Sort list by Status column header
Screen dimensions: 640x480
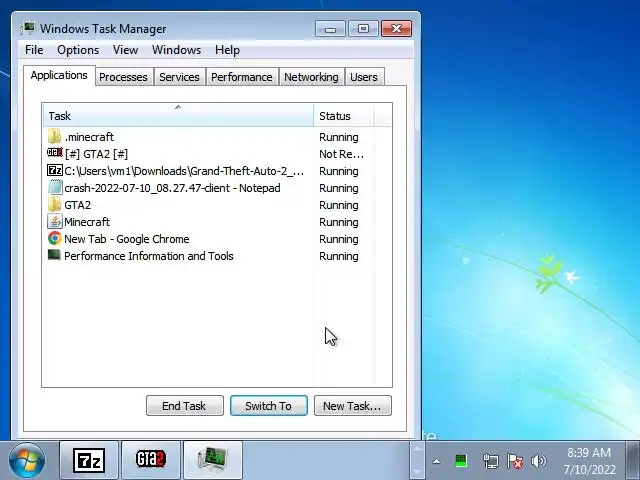[344, 116]
